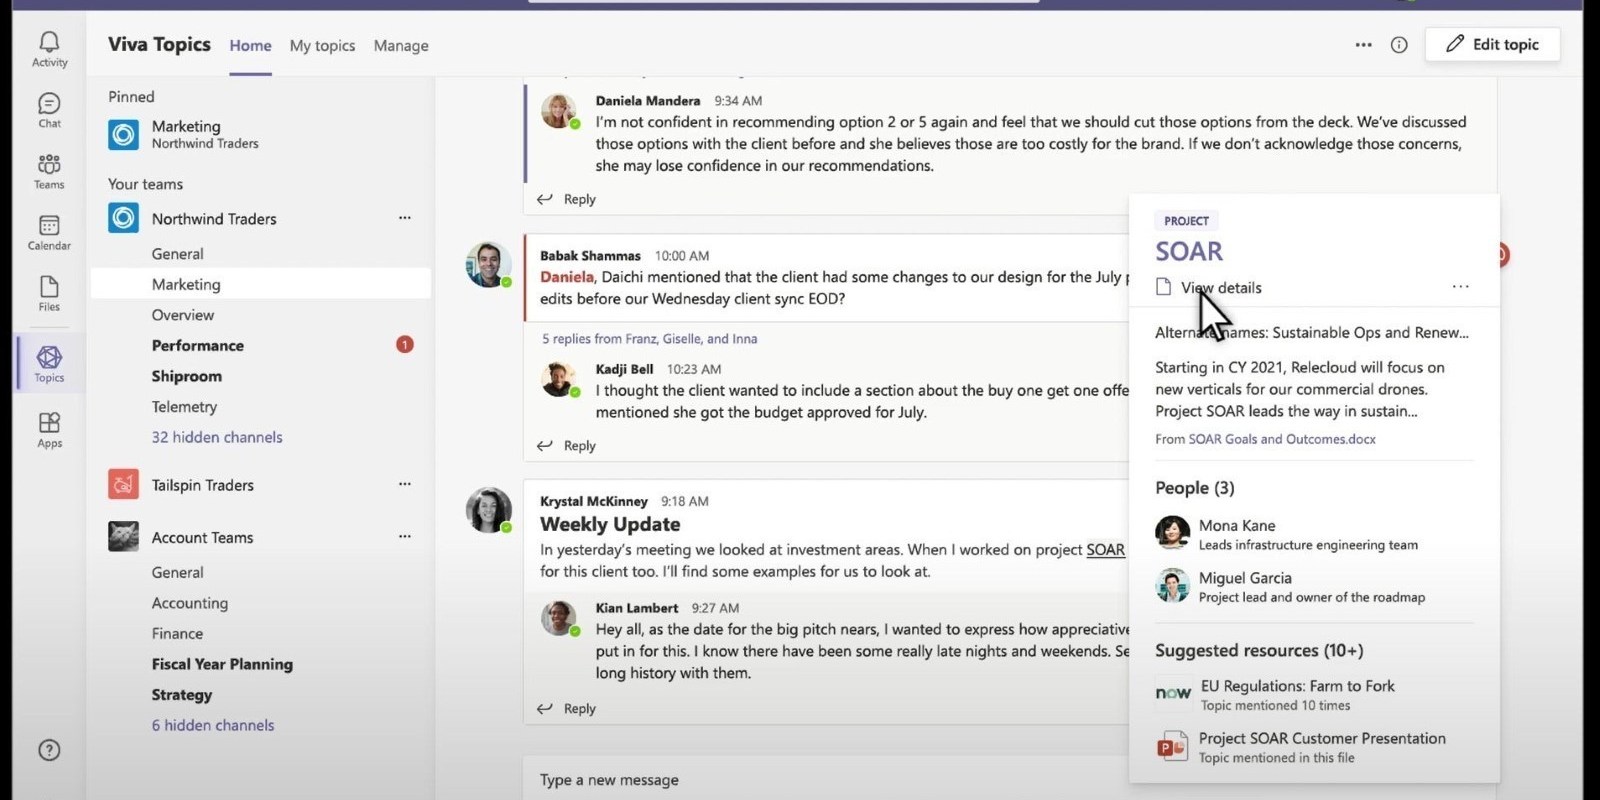Click the Weekly Update post heading
The width and height of the screenshot is (1600, 800).
[x=610, y=524]
